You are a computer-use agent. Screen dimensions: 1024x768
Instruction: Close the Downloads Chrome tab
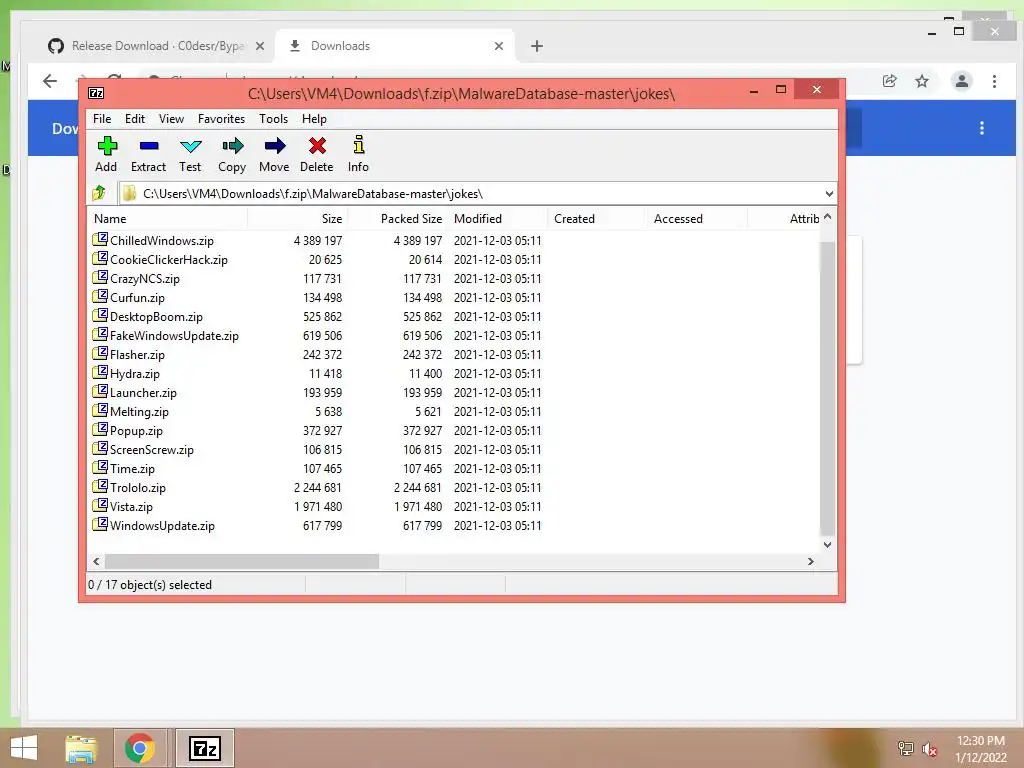499,46
